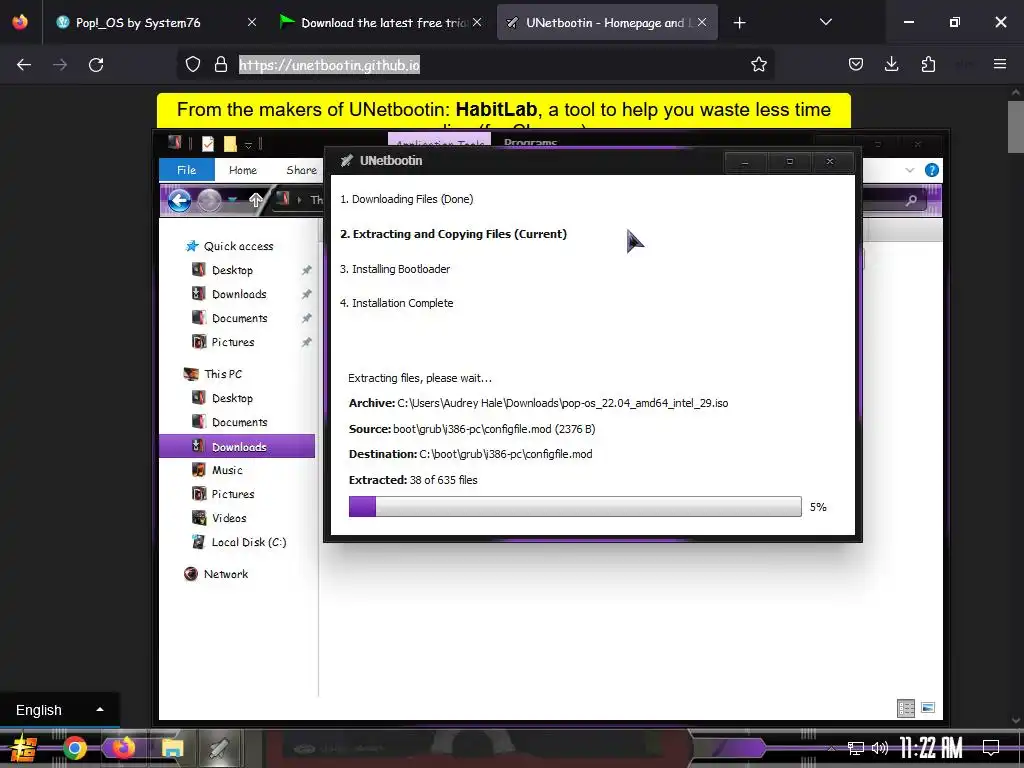Open Home ribbon tab in File Explorer
Screen dimensions: 1024x768
(243, 170)
